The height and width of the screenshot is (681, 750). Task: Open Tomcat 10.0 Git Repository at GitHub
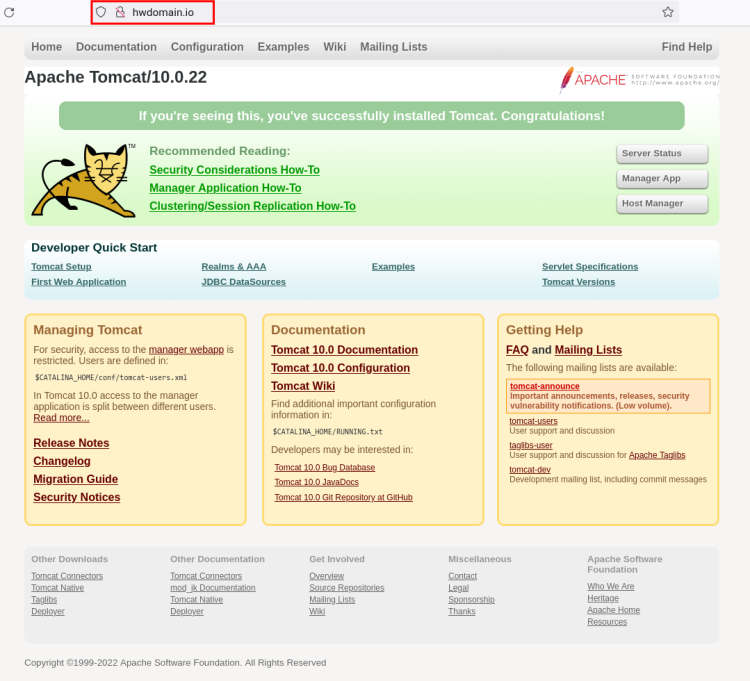343,498
